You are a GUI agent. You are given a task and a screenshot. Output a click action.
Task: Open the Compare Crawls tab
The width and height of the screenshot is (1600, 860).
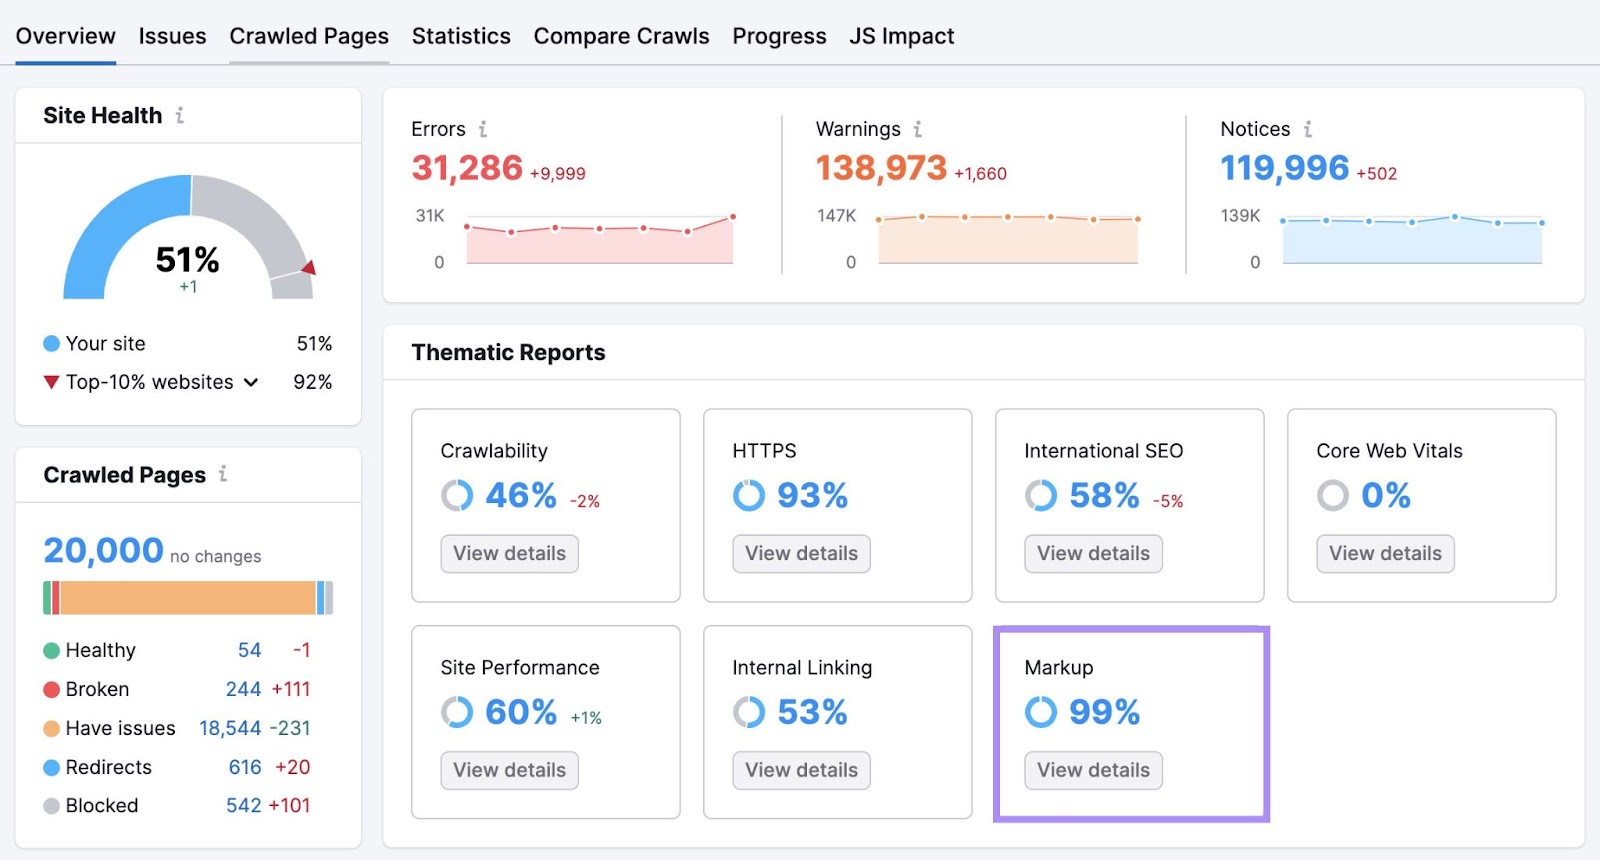pyautogui.click(x=621, y=36)
